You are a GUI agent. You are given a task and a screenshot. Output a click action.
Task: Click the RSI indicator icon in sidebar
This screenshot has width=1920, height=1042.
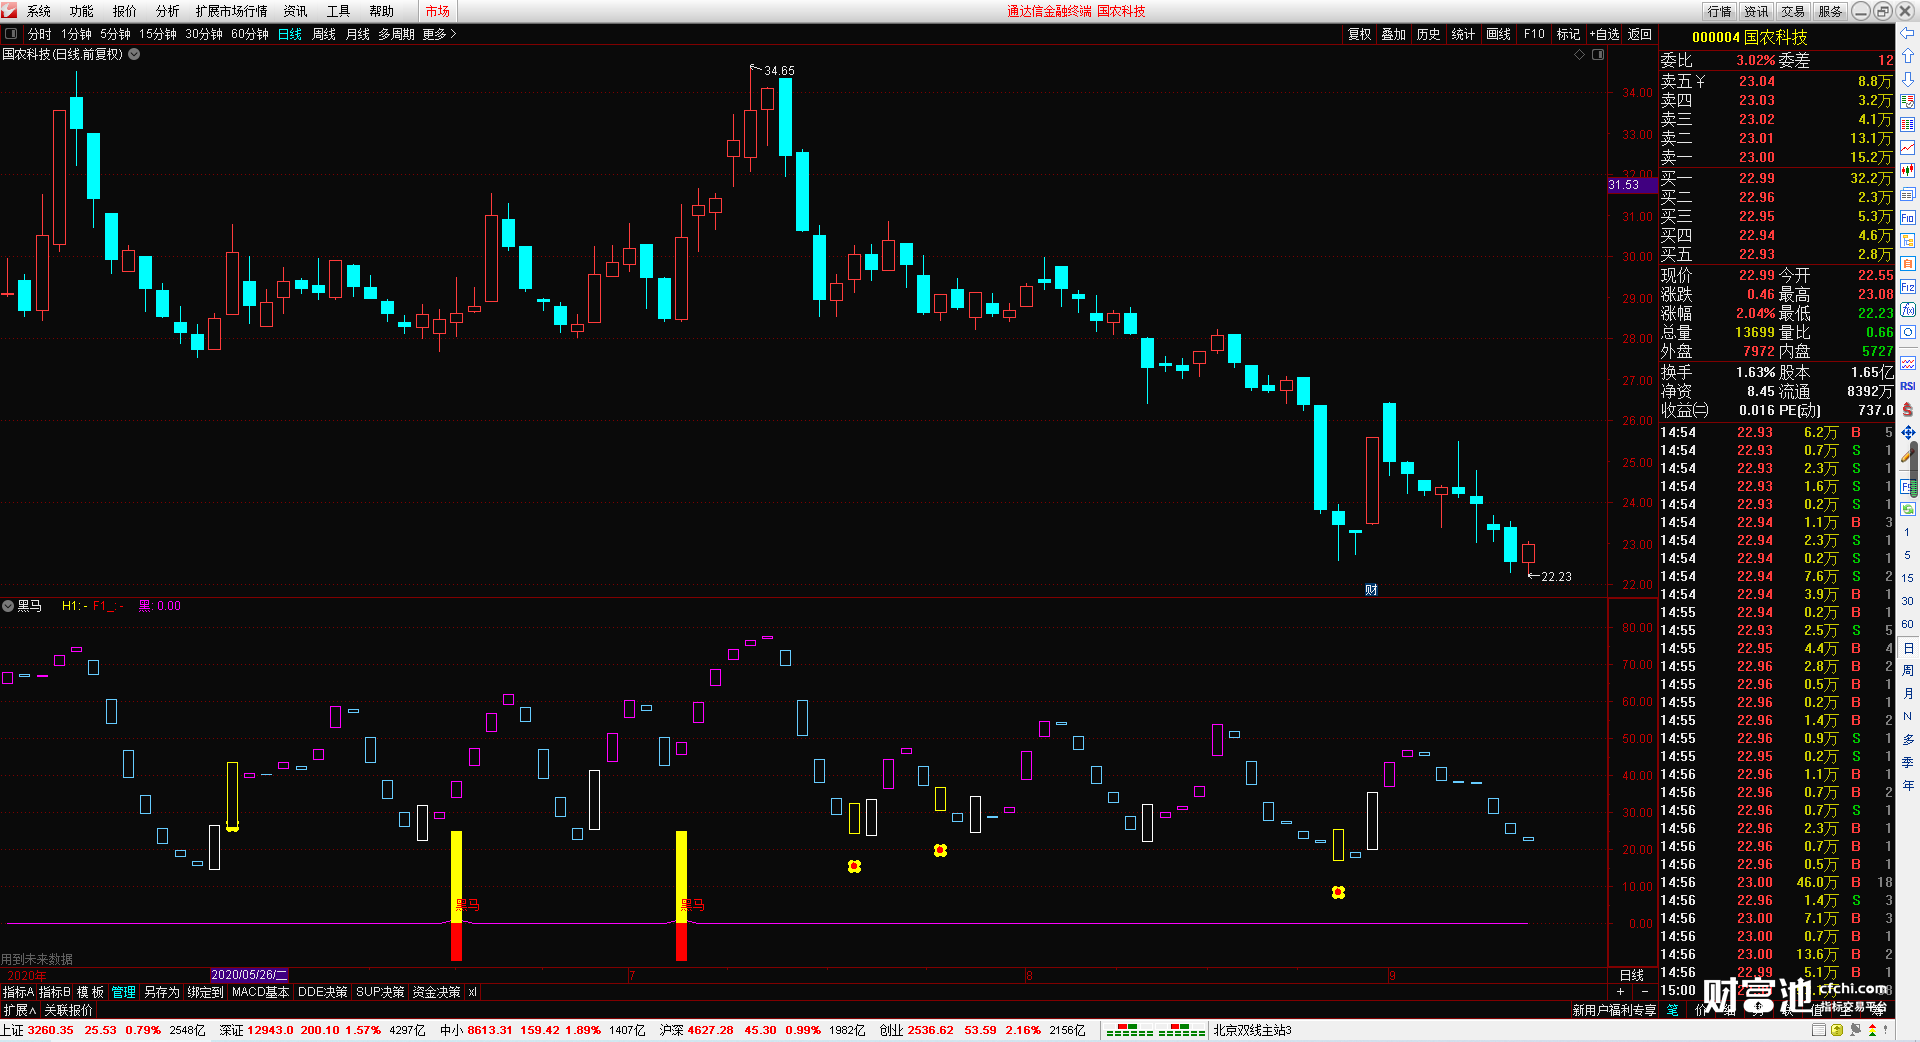(1908, 386)
